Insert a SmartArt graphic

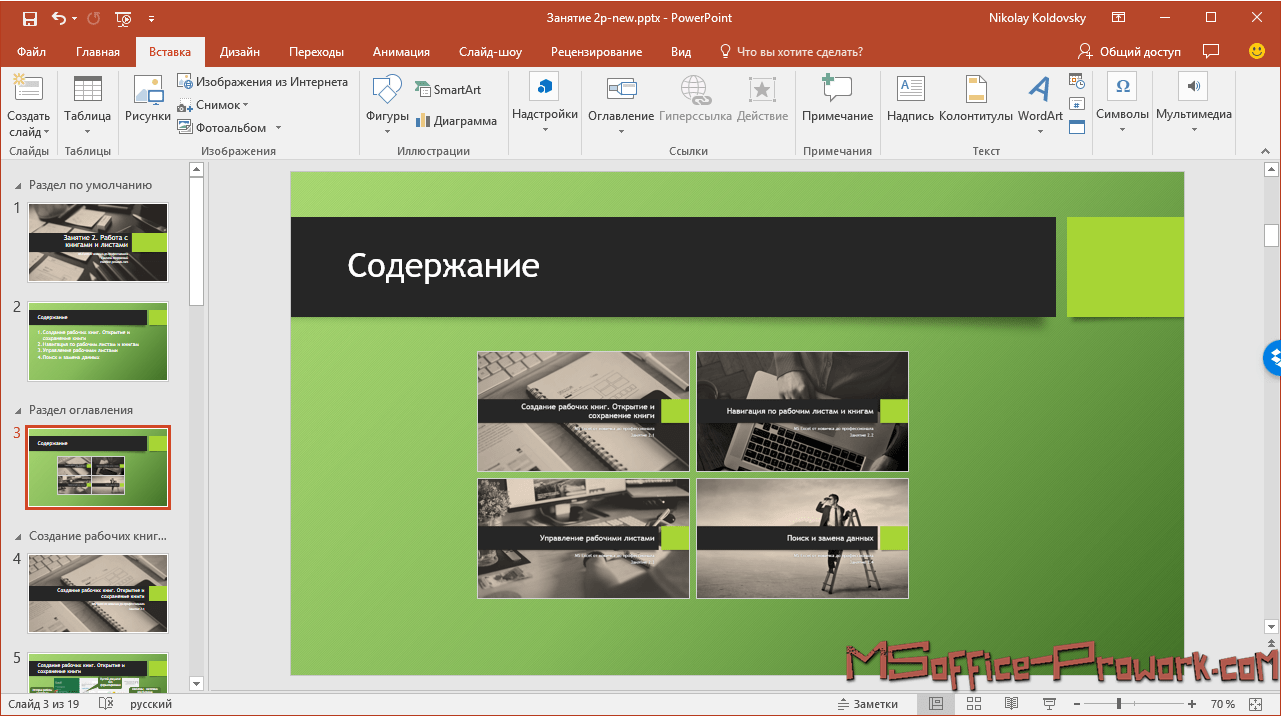pyautogui.click(x=448, y=90)
